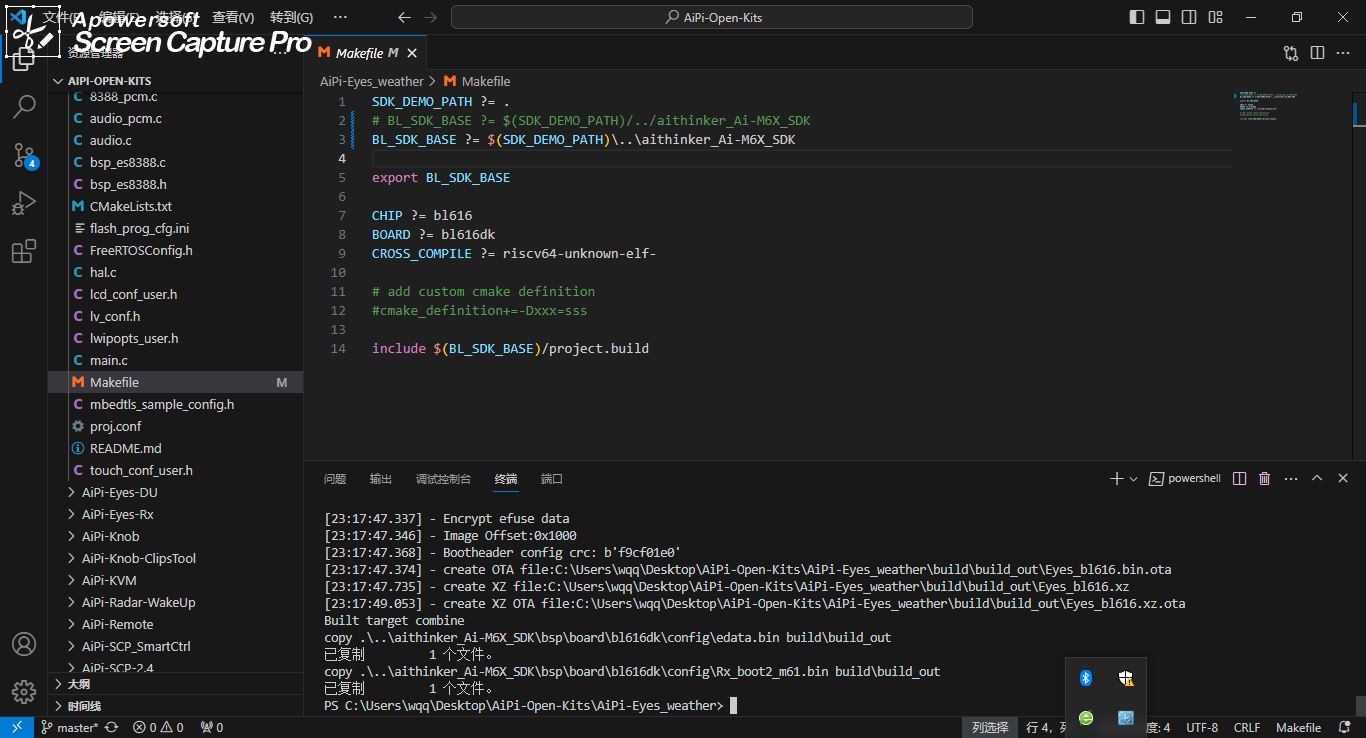Switch to the 调试控制台 panel tab
Screen dimensions: 1366x738
pyautogui.click(x=443, y=479)
